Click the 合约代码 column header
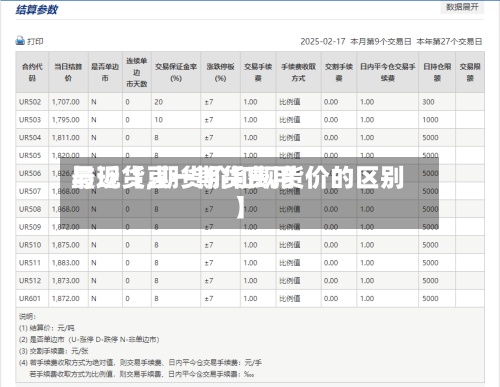 32,72
